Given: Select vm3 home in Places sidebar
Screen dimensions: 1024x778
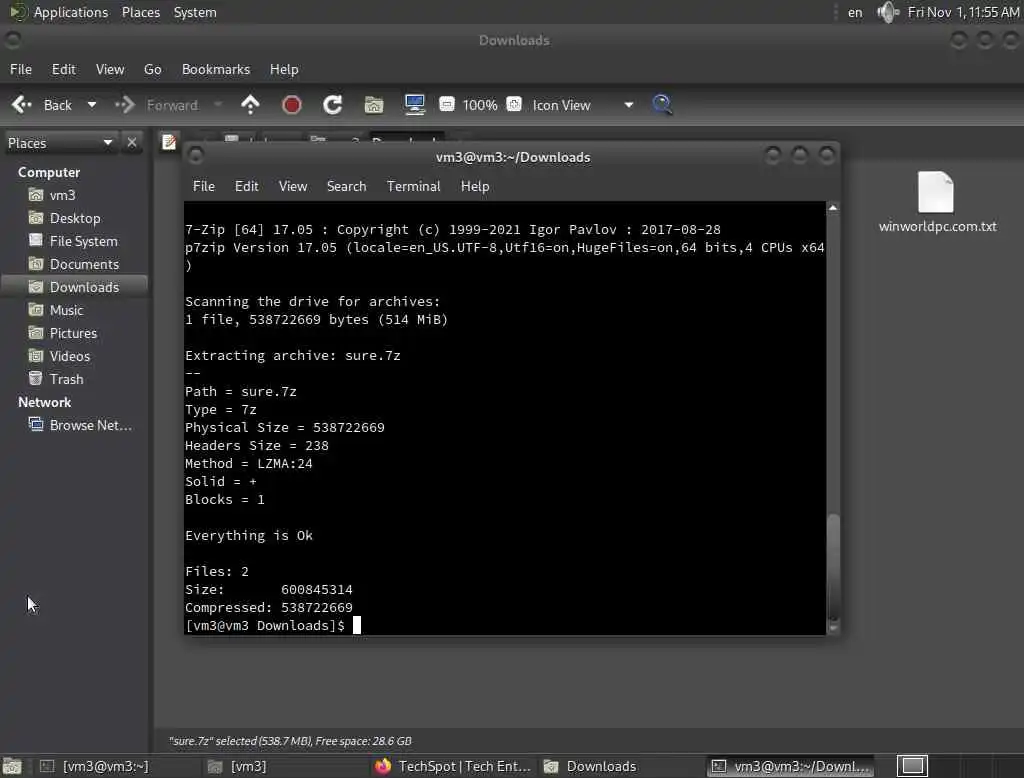Looking at the screenshot, I should coord(62,195).
